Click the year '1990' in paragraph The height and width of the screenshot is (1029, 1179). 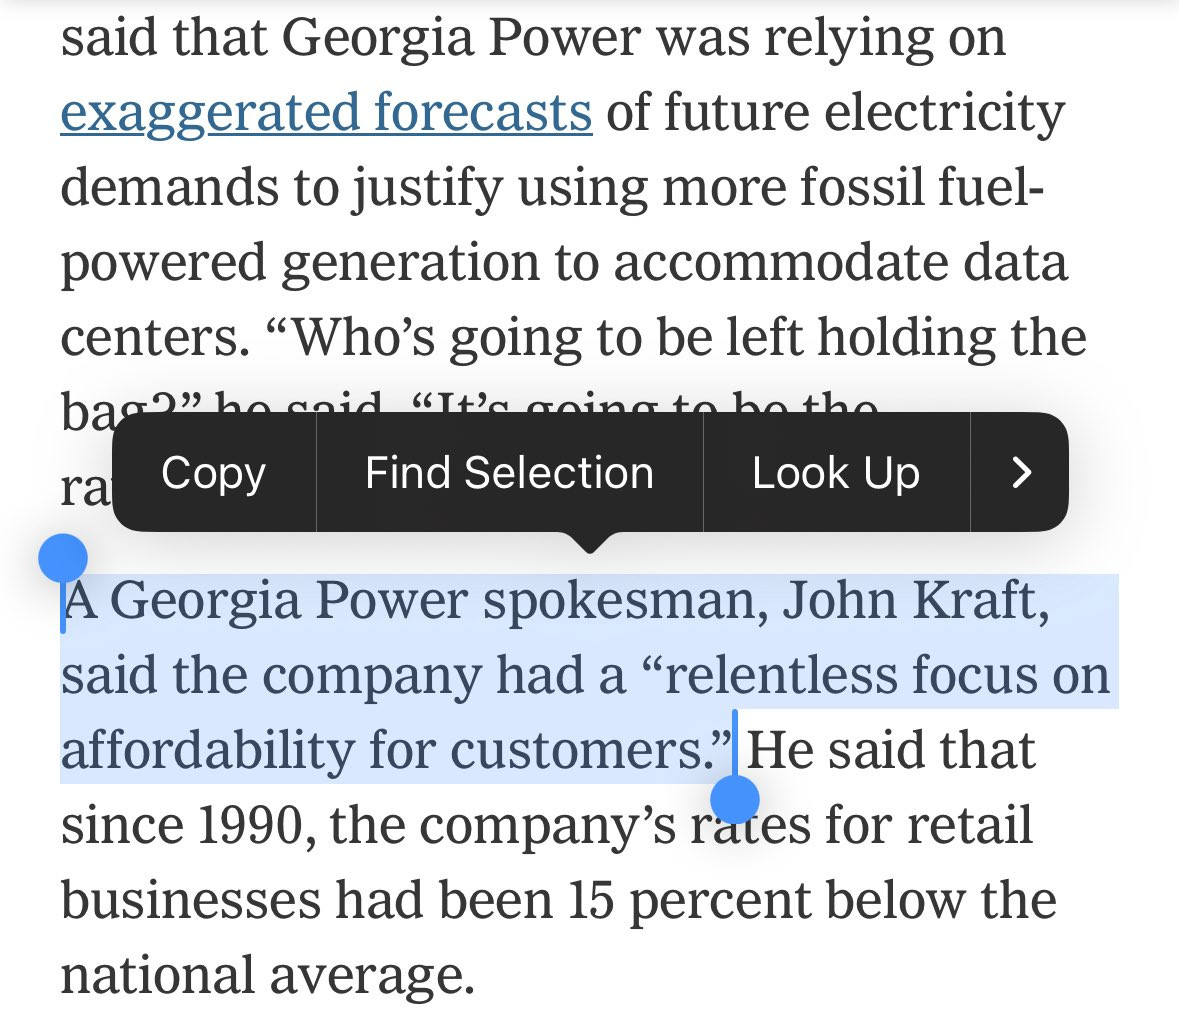tap(253, 825)
